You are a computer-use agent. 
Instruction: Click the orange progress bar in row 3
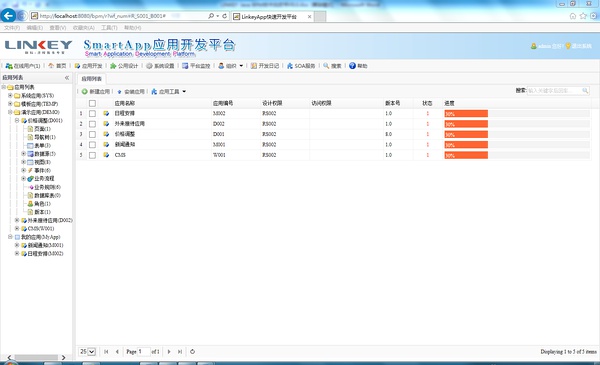click(x=466, y=134)
